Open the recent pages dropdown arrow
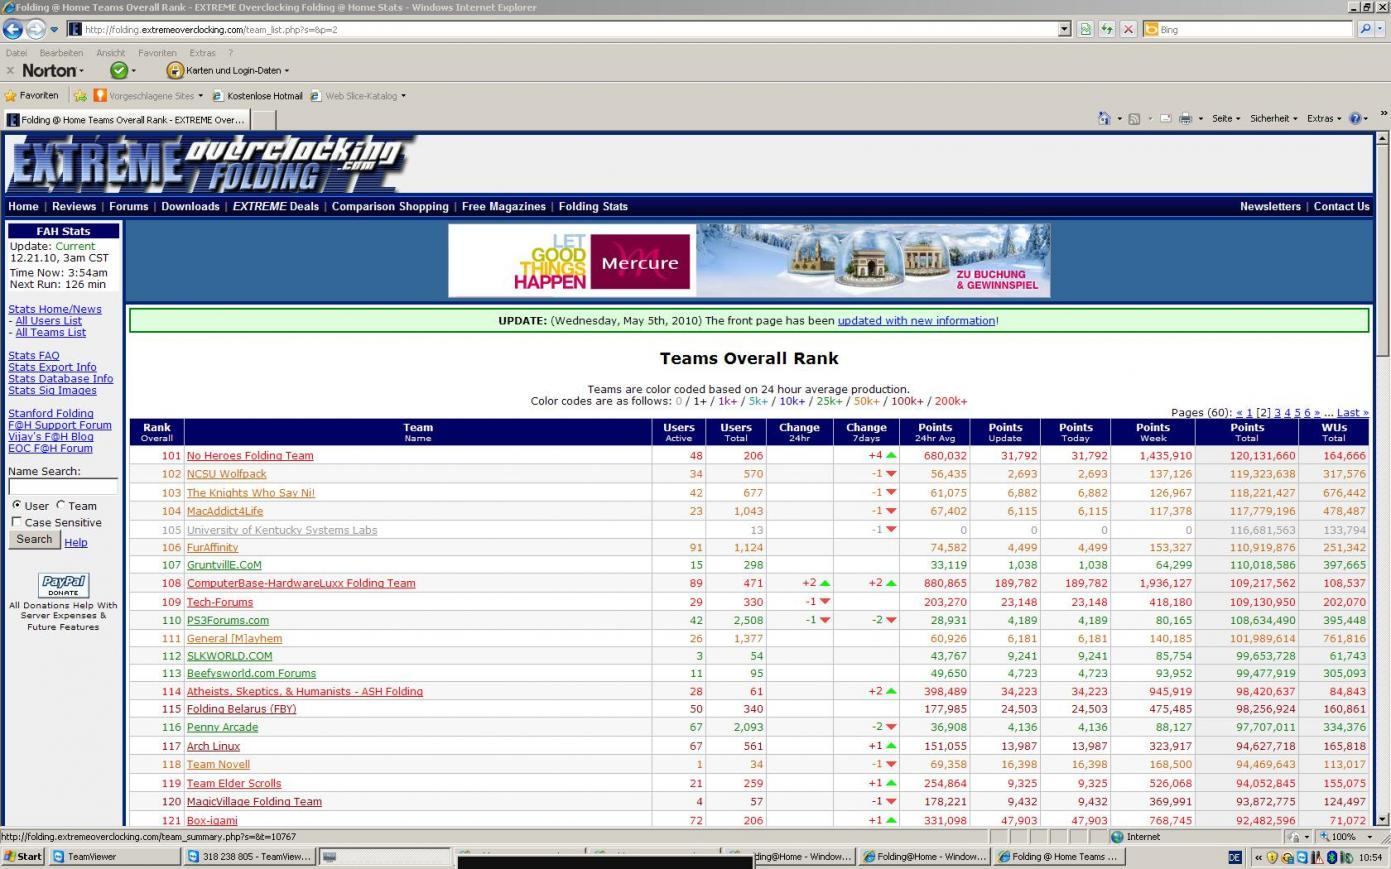The width and height of the screenshot is (1391, 869). tap(54, 30)
